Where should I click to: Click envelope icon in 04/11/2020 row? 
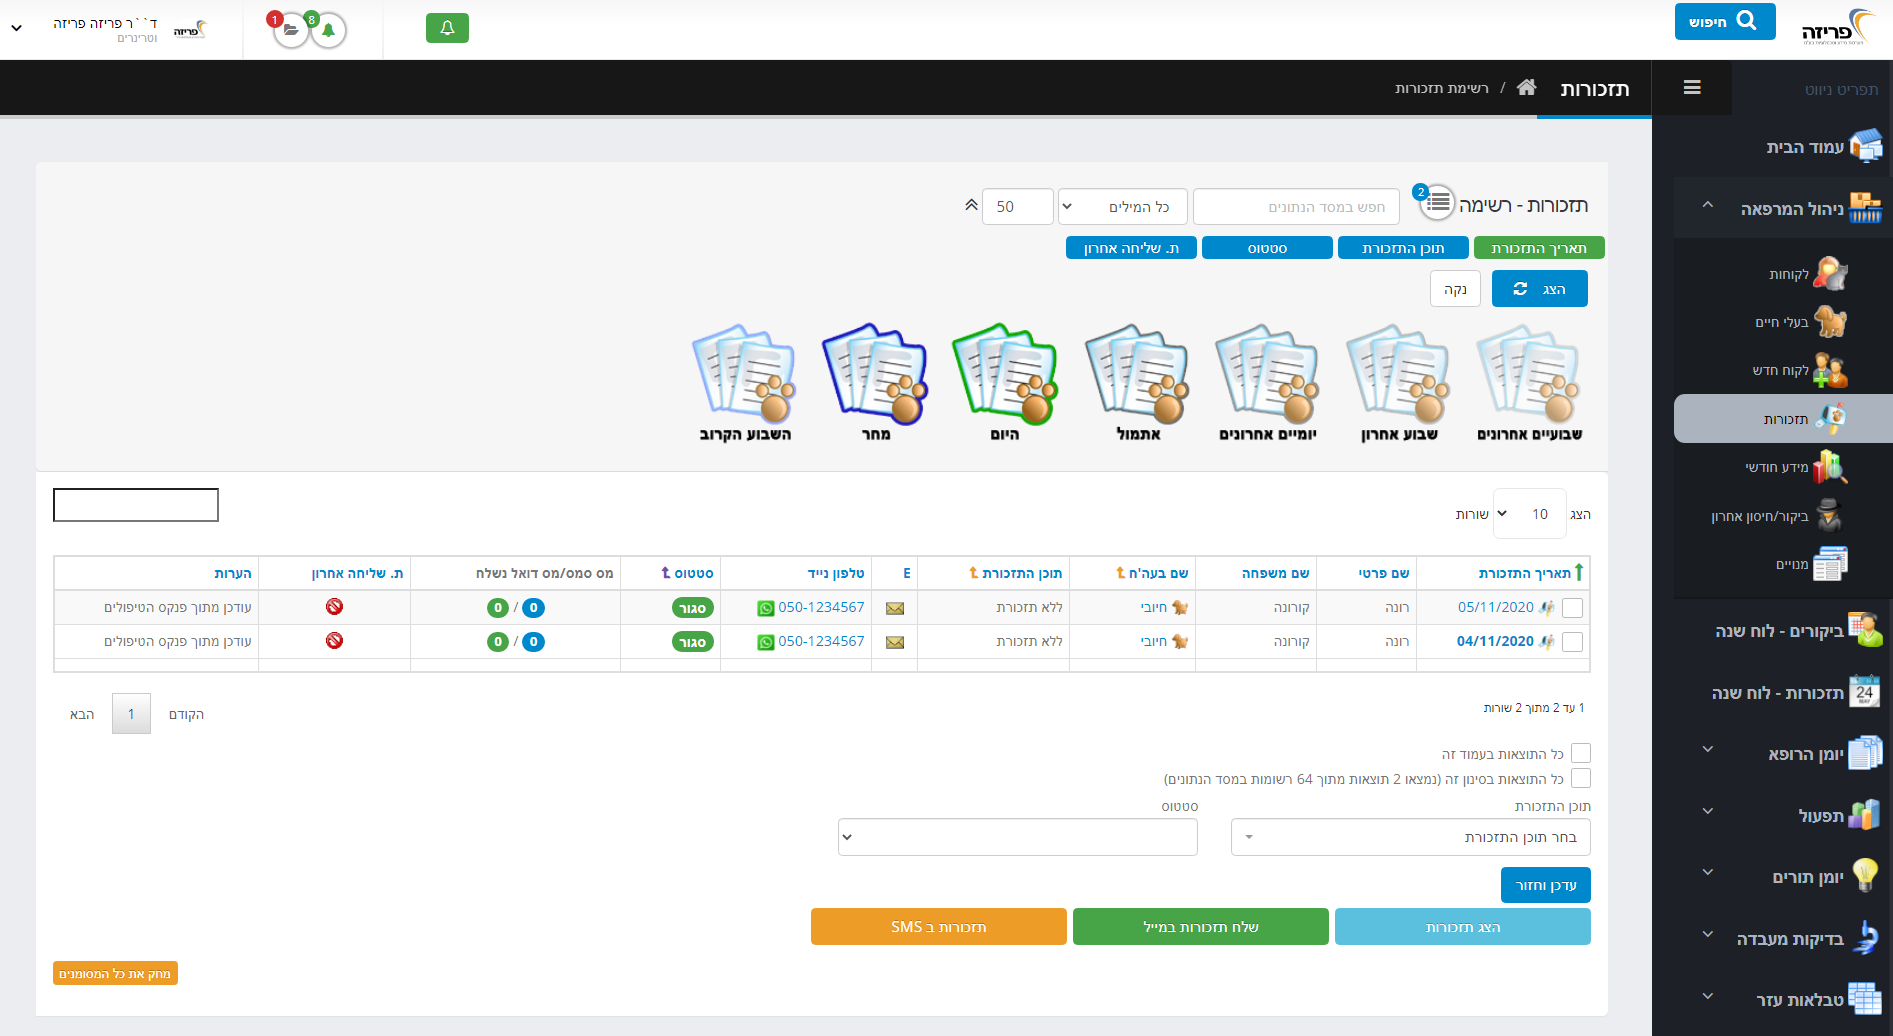(x=895, y=642)
